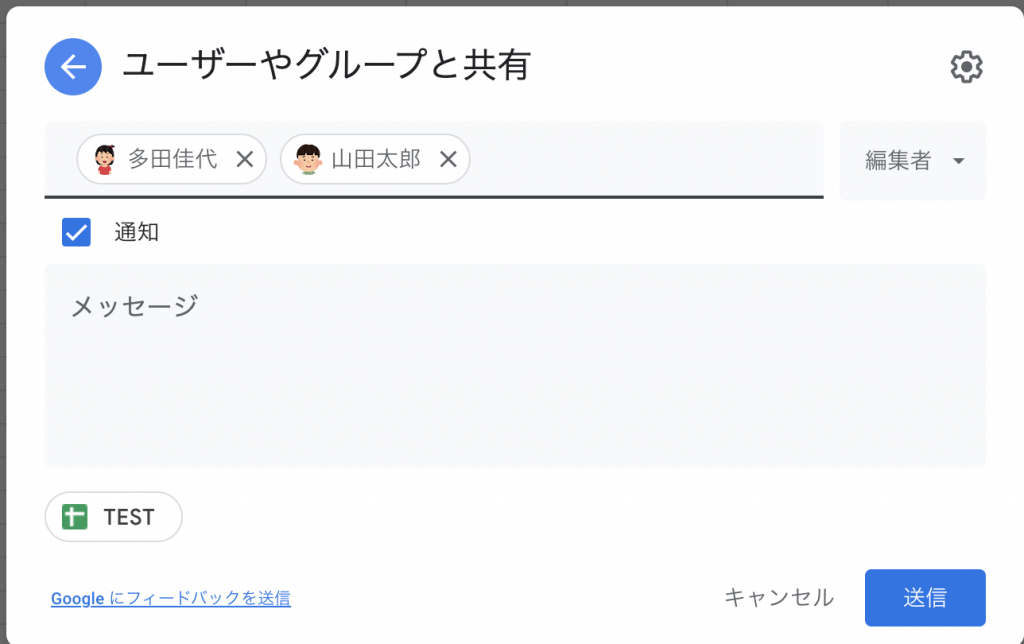Image resolution: width=1024 pixels, height=644 pixels.
Task: Open sharing settings gear icon
Action: pyautogui.click(x=966, y=67)
